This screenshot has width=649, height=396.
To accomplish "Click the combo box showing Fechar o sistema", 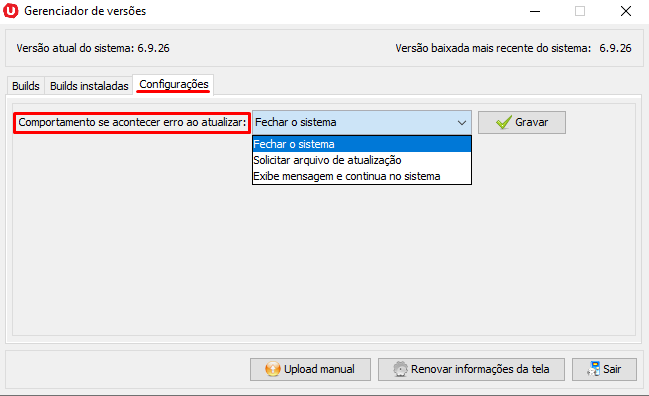I will [x=361, y=122].
